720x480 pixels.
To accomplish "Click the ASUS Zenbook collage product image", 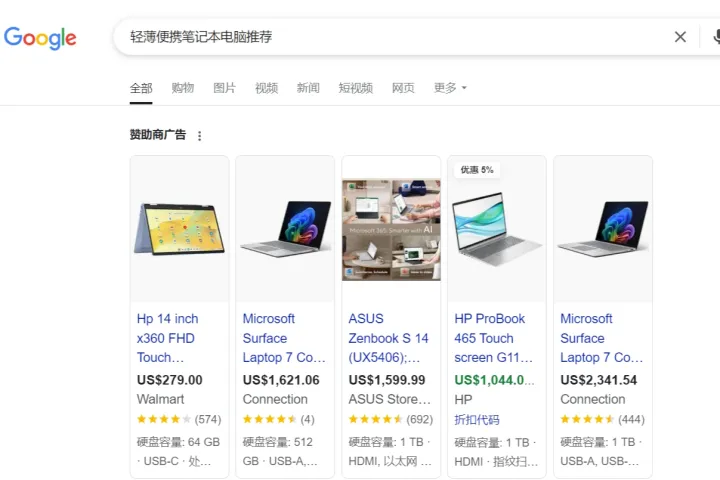I will point(391,230).
